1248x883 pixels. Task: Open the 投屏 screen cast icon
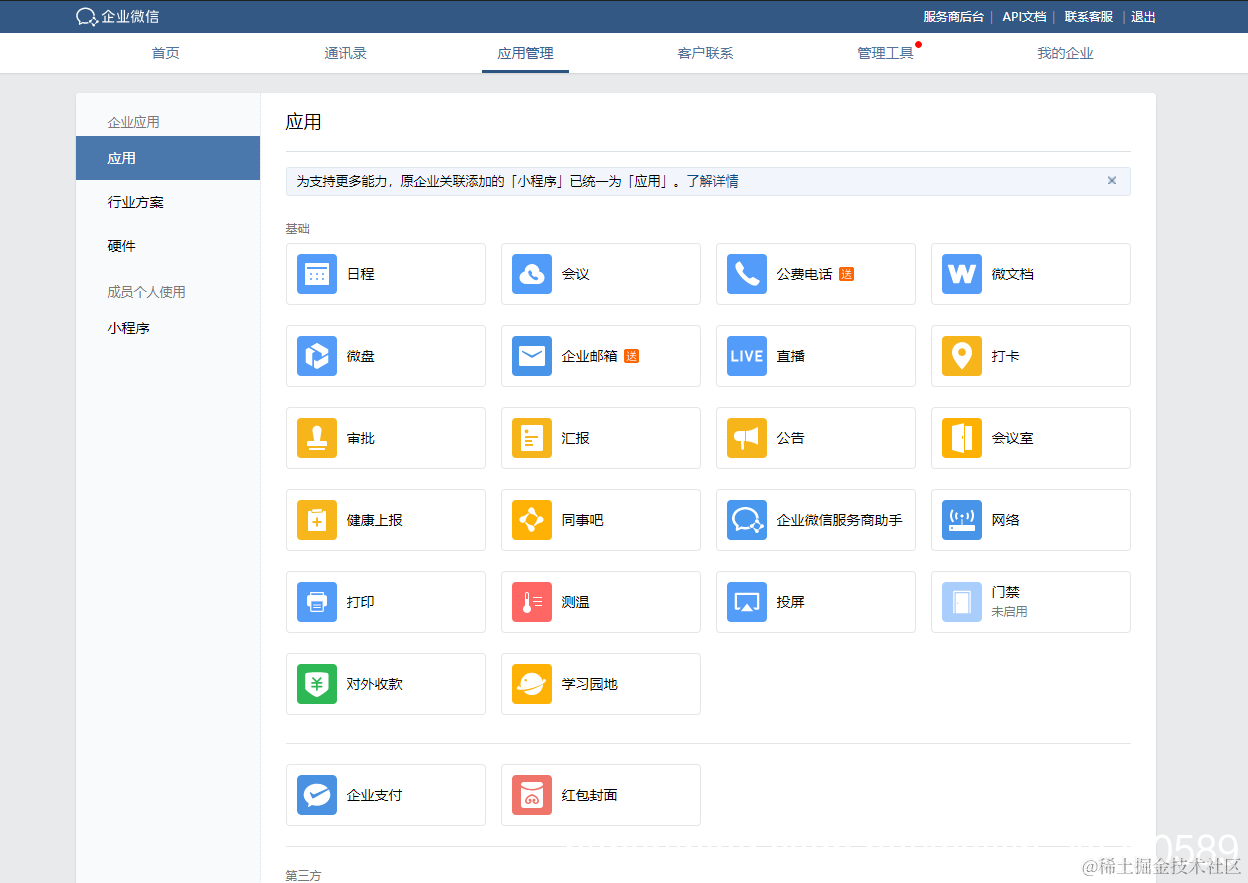pyautogui.click(x=747, y=602)
